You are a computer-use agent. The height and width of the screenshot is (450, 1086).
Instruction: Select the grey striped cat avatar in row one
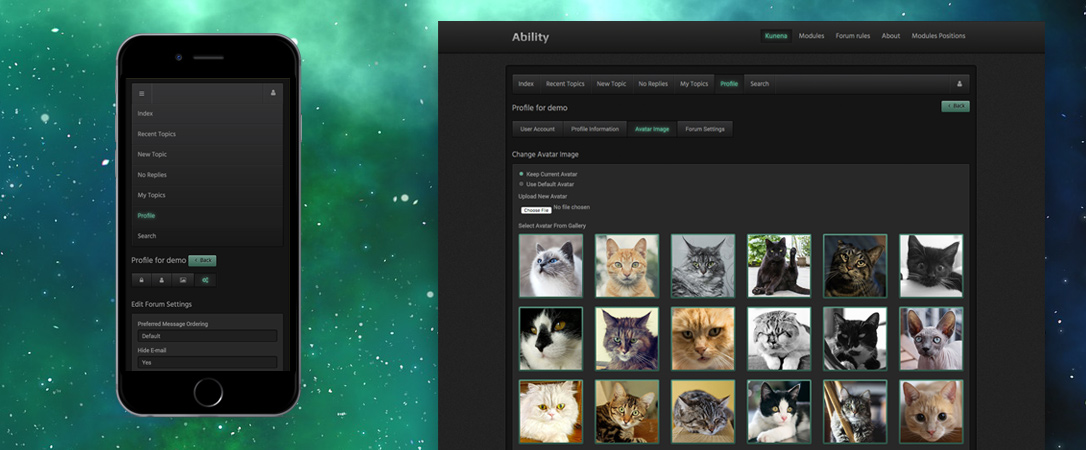pyautogui.click(x=703, y=266)
